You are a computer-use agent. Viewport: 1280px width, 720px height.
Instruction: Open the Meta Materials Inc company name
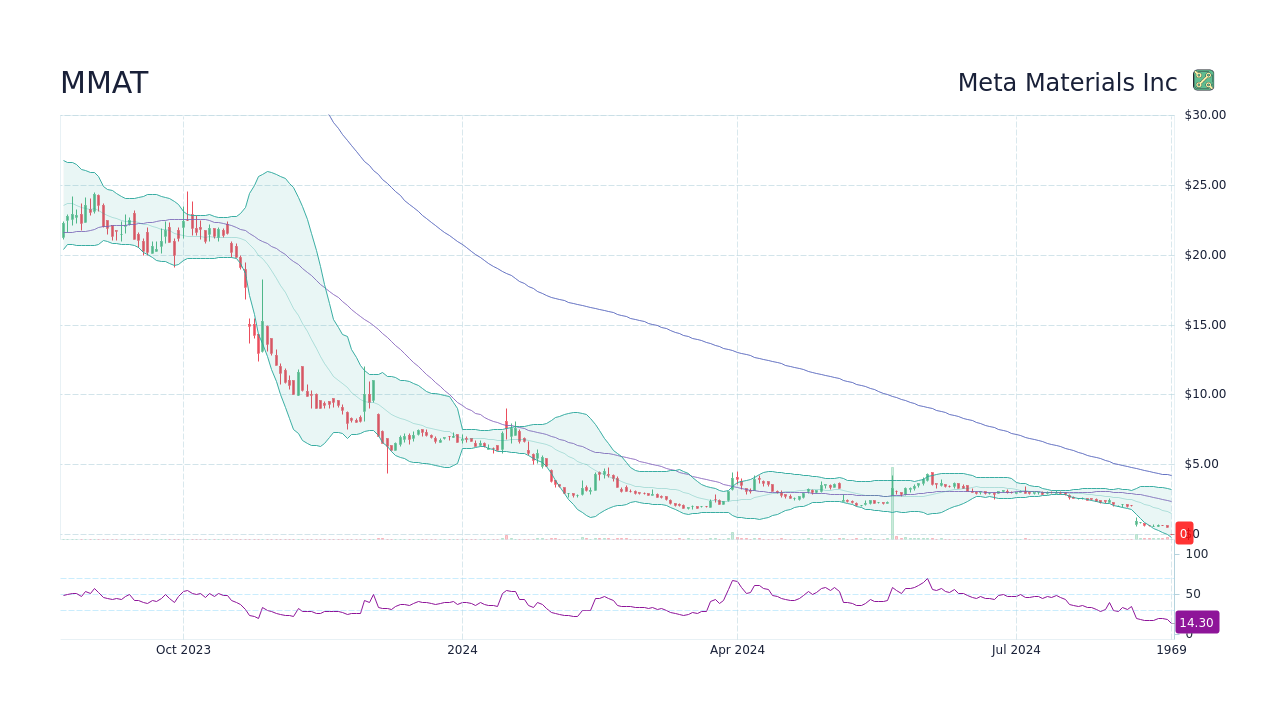[1067, 83]
